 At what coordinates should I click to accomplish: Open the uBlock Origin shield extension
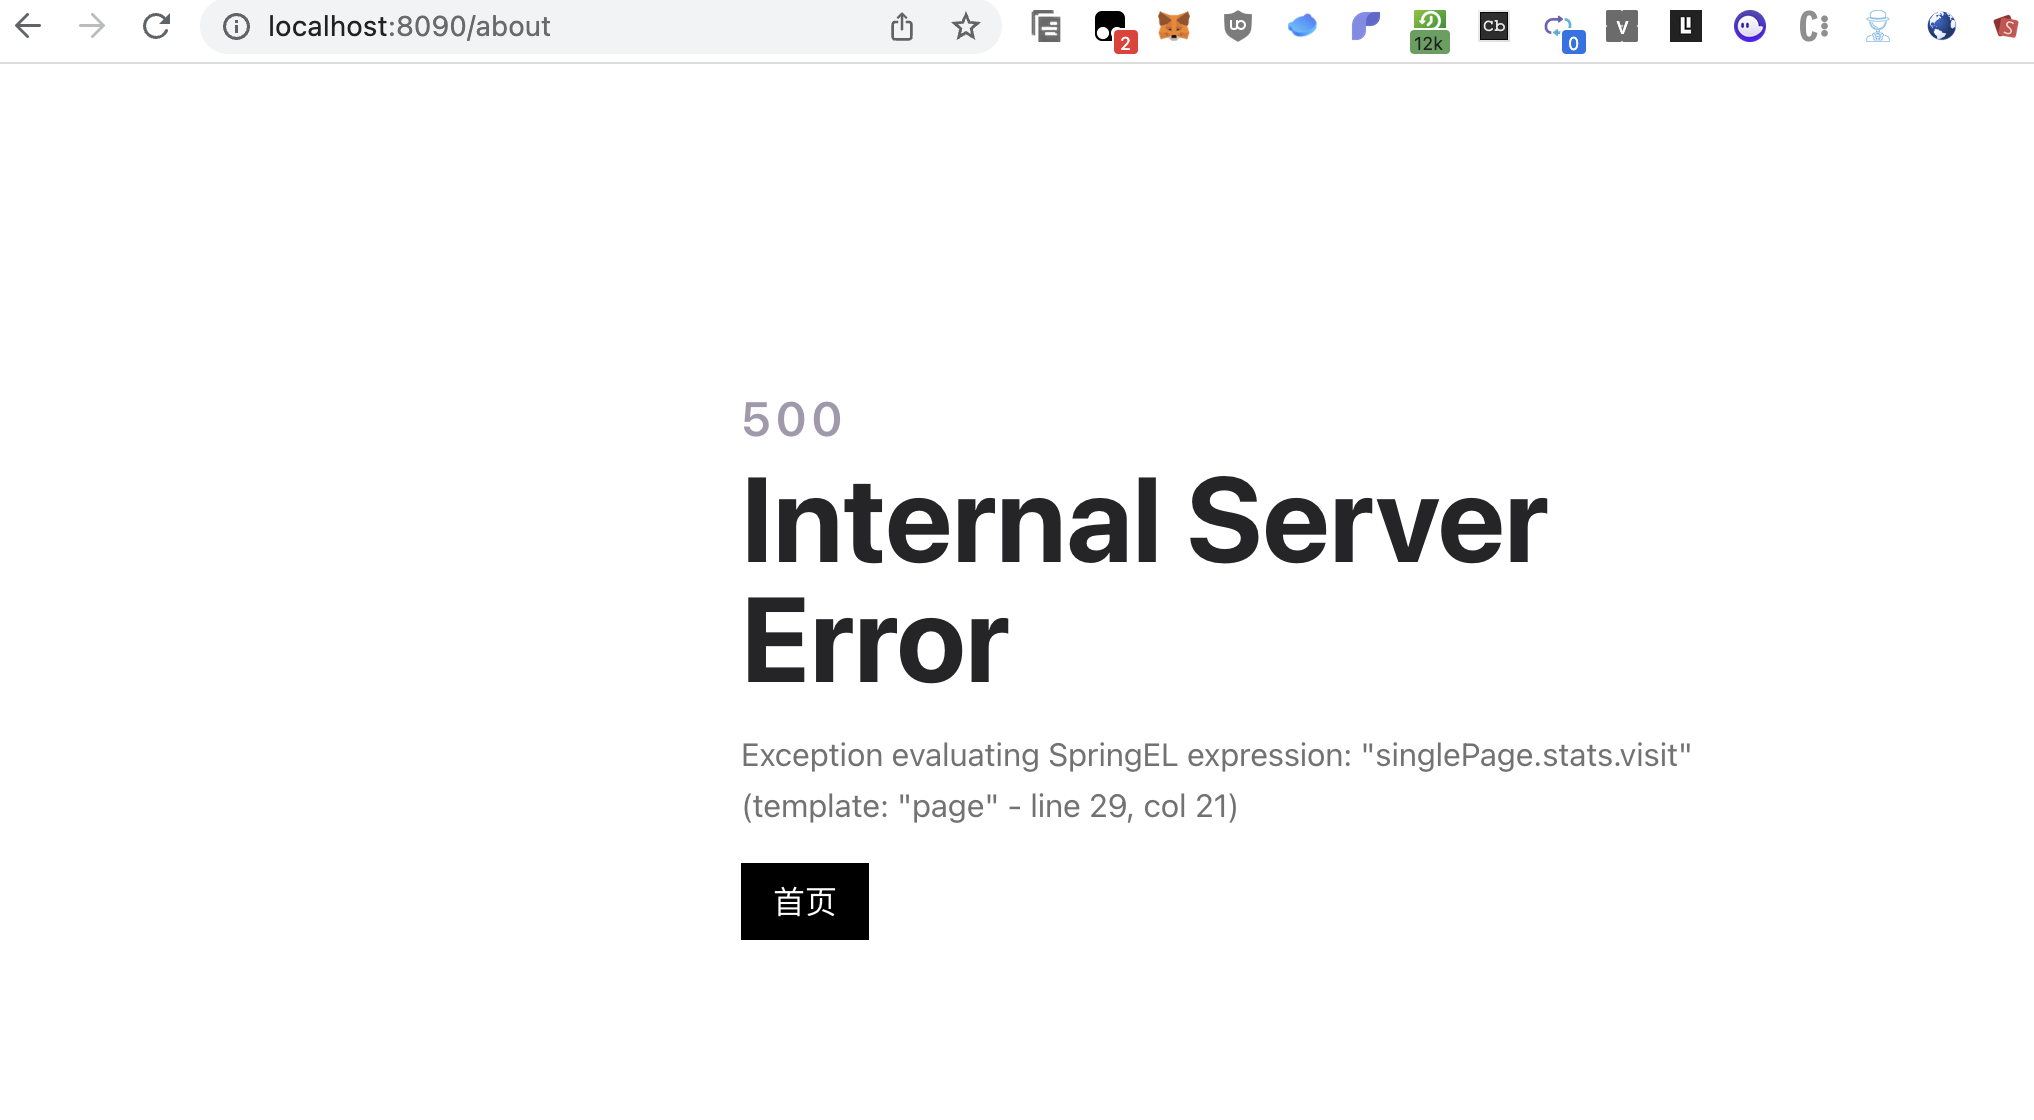pyautogui.click(x=1238, y=26)
